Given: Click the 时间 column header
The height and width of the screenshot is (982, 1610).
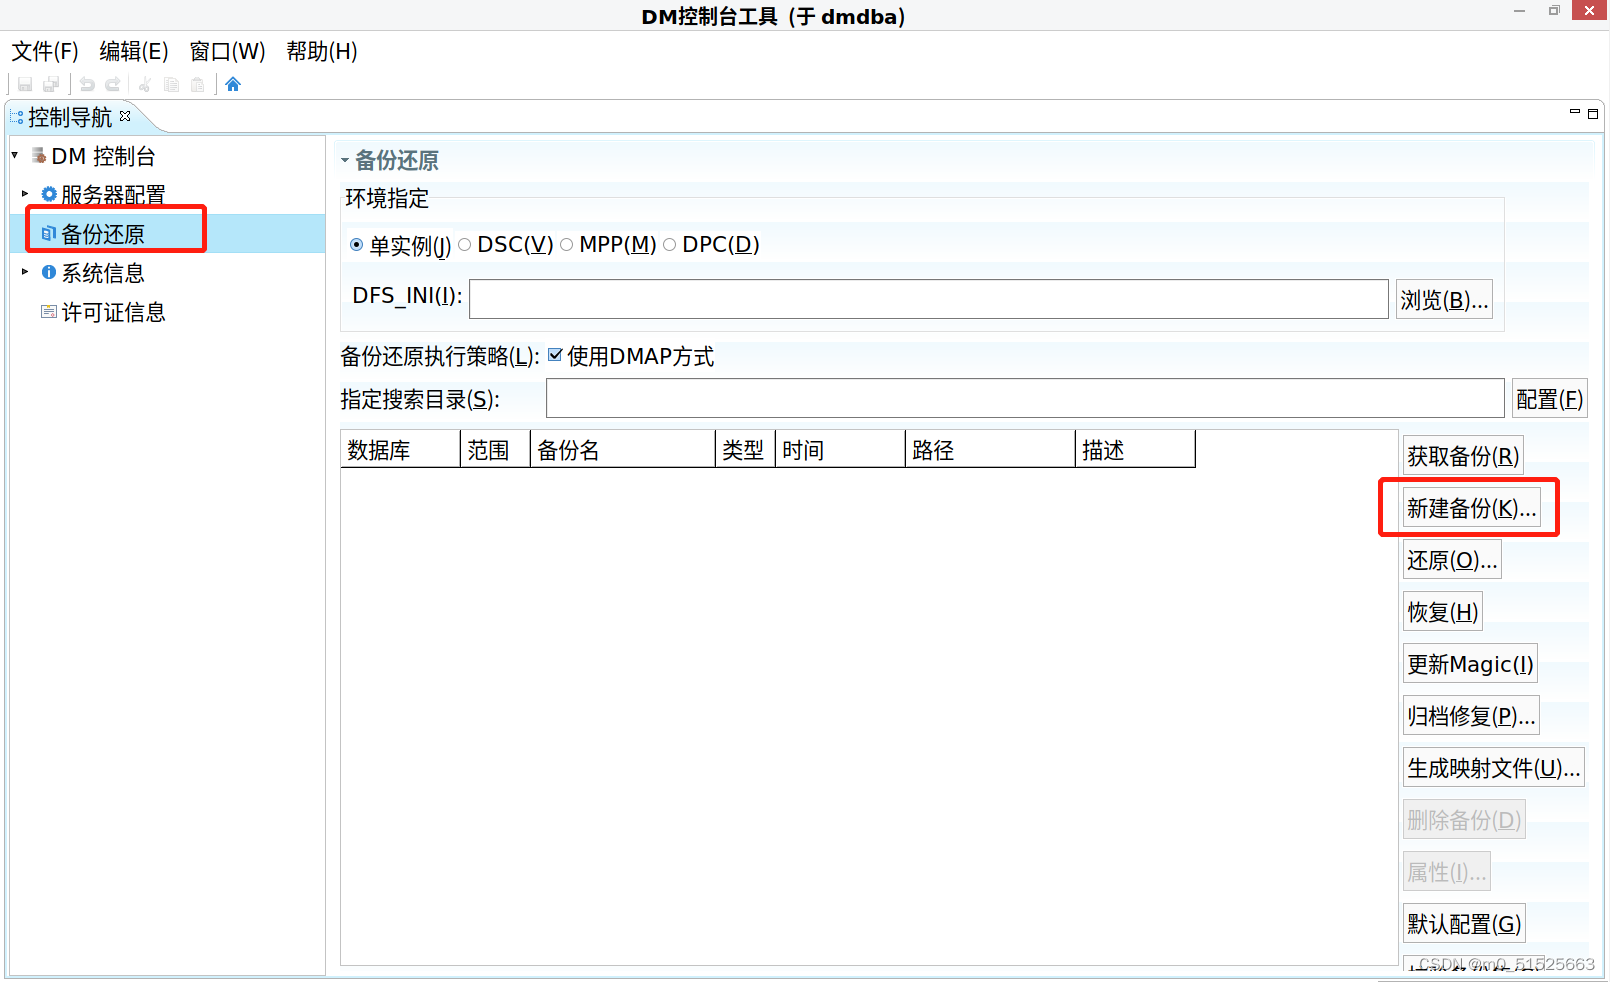Looking at the screenshot, I should coord(840,450).
